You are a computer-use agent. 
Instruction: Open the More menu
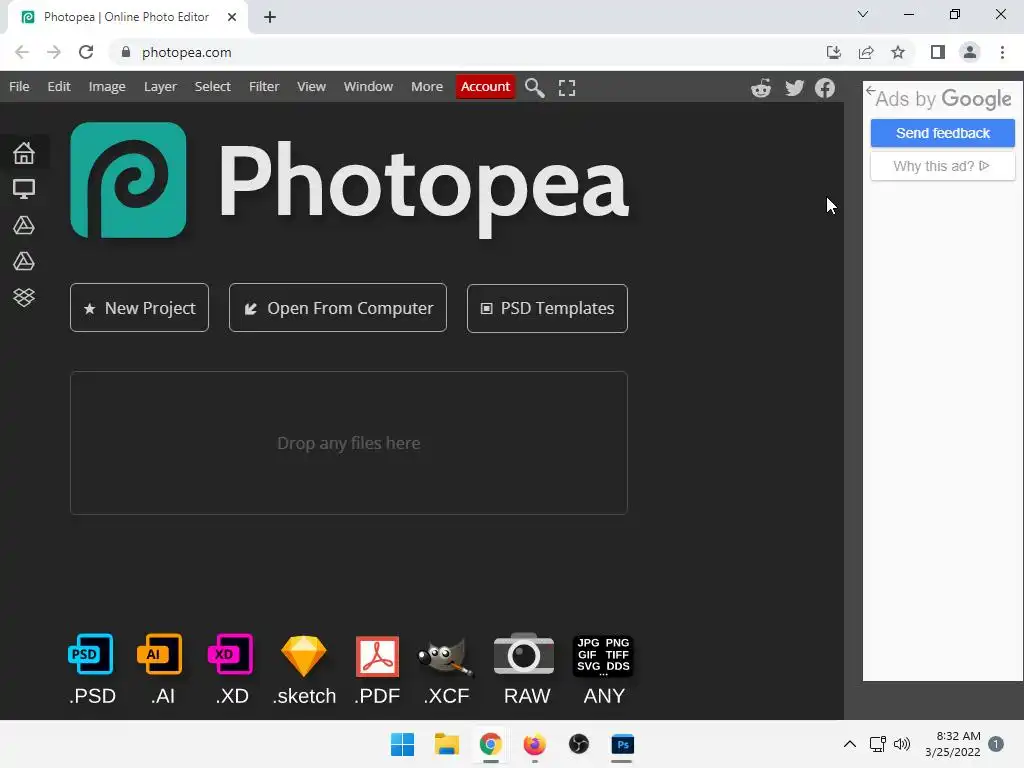(x=427, y=86)
